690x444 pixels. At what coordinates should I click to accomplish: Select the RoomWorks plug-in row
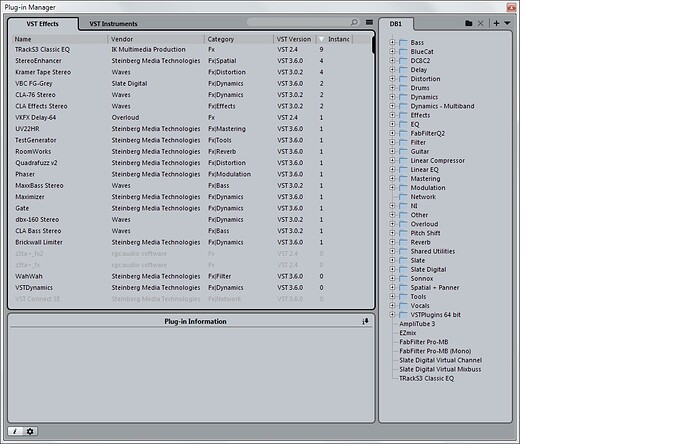192,151
